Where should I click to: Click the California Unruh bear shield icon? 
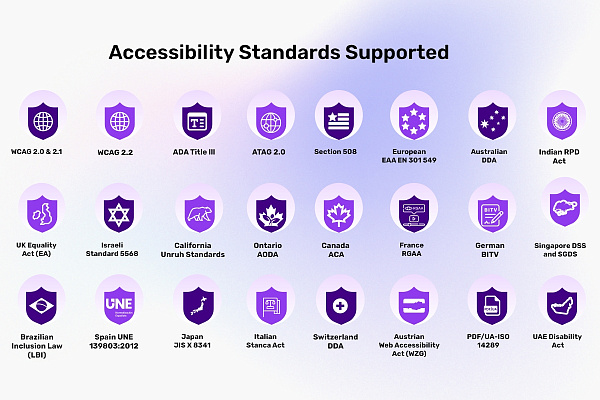point(199,214)
